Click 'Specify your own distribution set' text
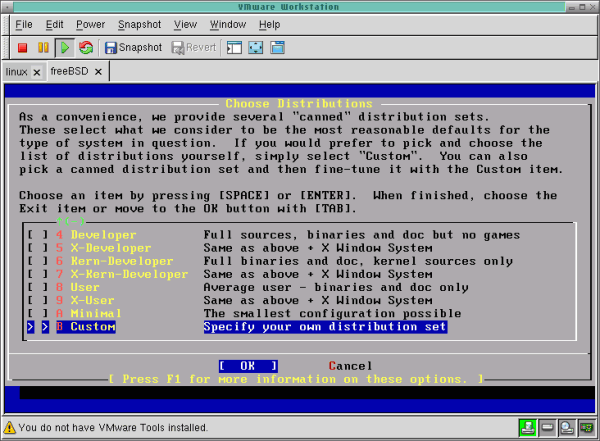This screenshot has width=600, height=441. (325, 327)
